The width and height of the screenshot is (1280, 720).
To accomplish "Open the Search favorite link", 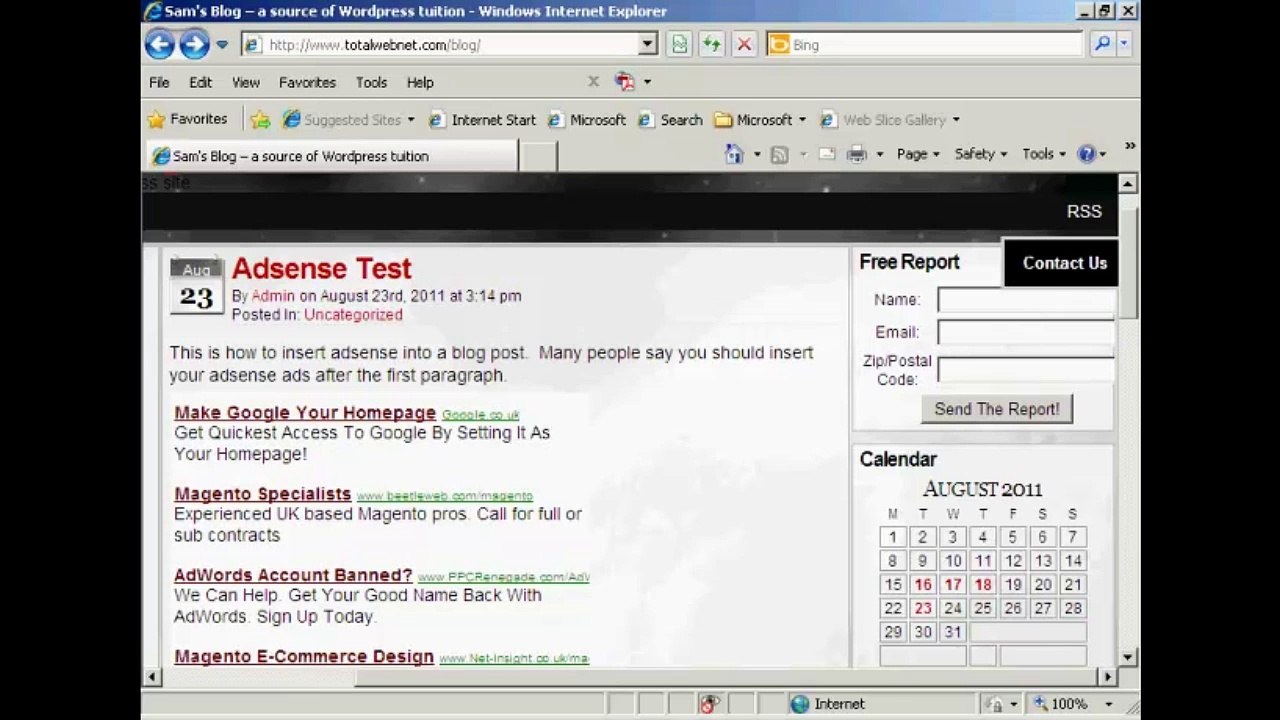I will pos(670,120).
